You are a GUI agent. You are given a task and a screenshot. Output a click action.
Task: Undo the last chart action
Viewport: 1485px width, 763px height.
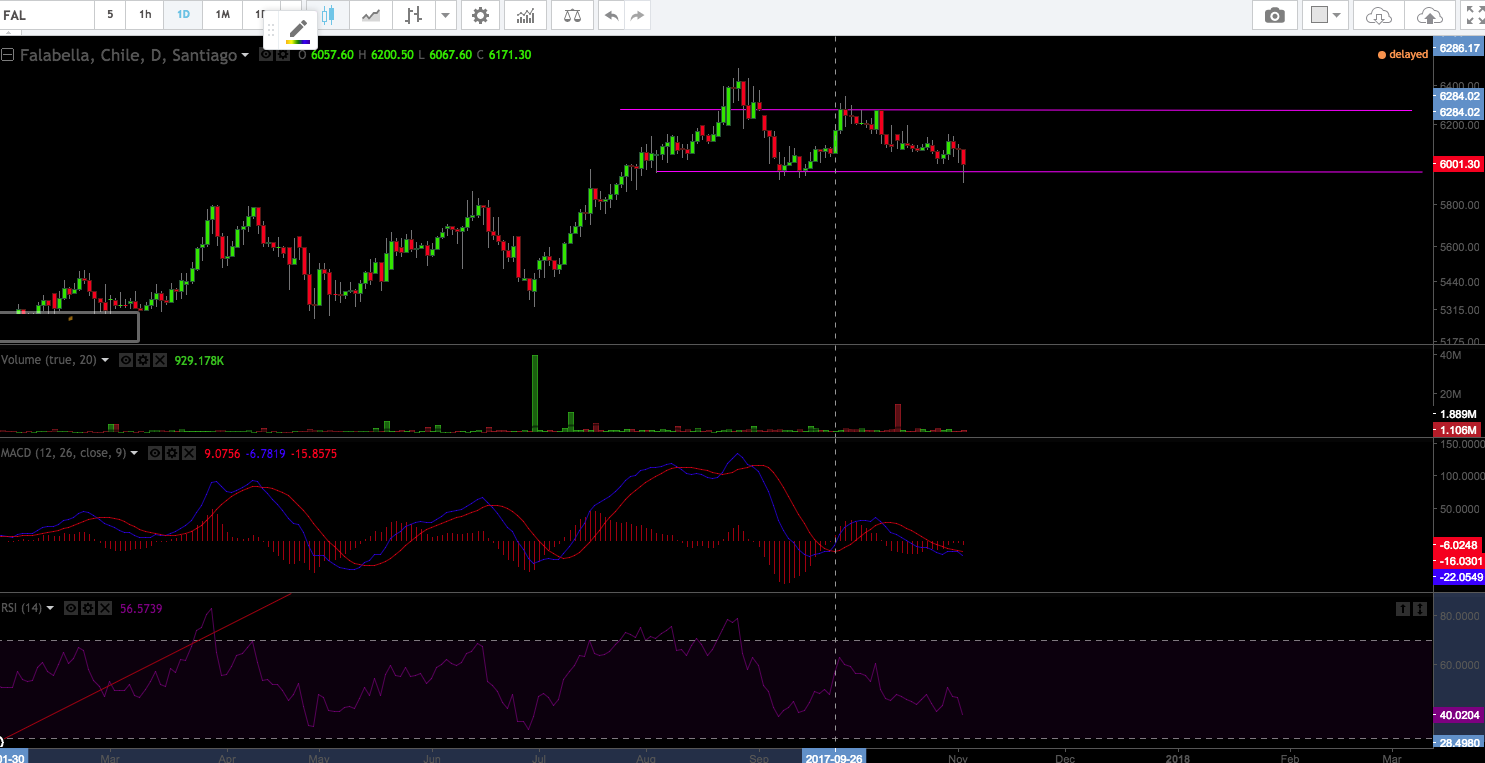(610, 15)
